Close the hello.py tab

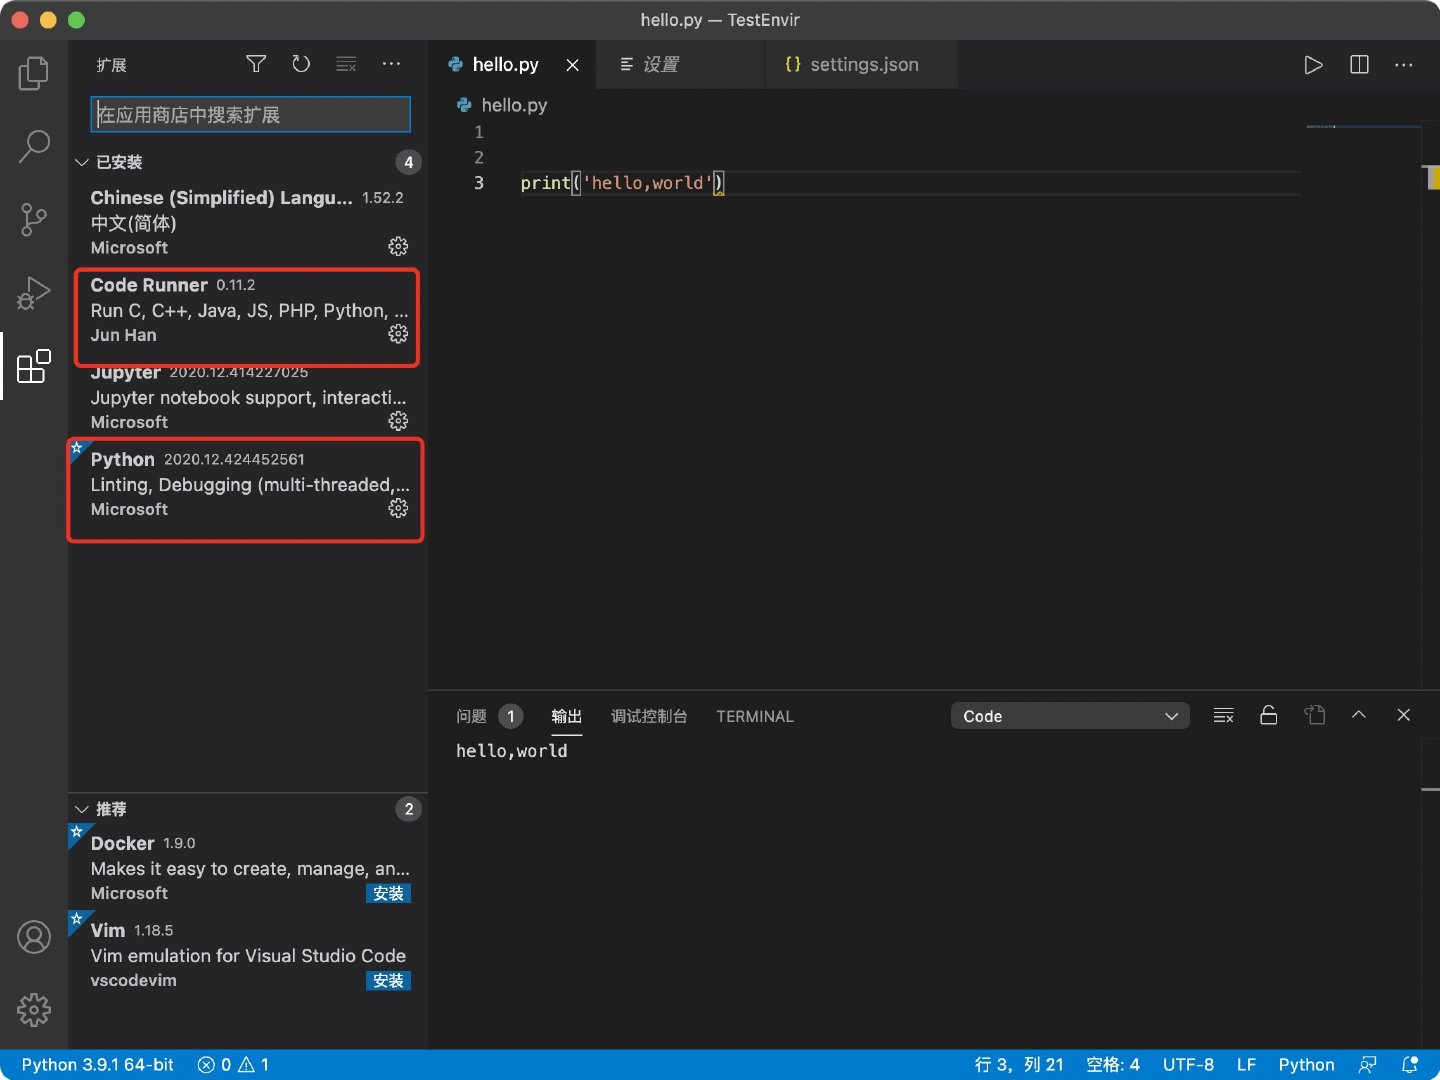(572, 65)
